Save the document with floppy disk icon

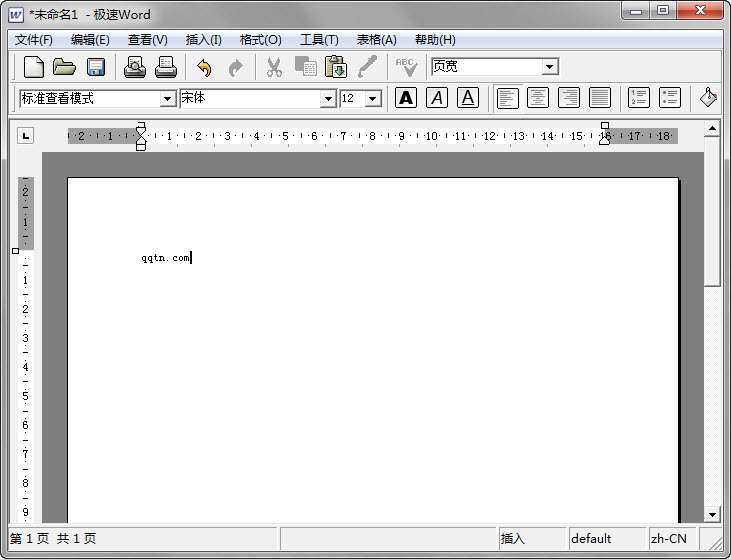point(96,67)
